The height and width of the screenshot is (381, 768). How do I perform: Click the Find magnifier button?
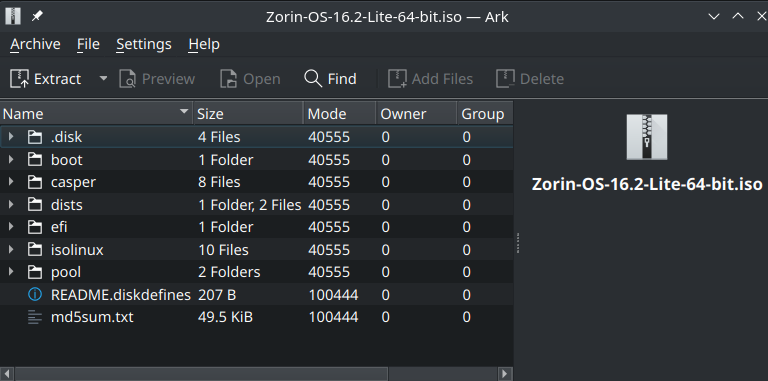pyautogui.click(x=330, y=79)
